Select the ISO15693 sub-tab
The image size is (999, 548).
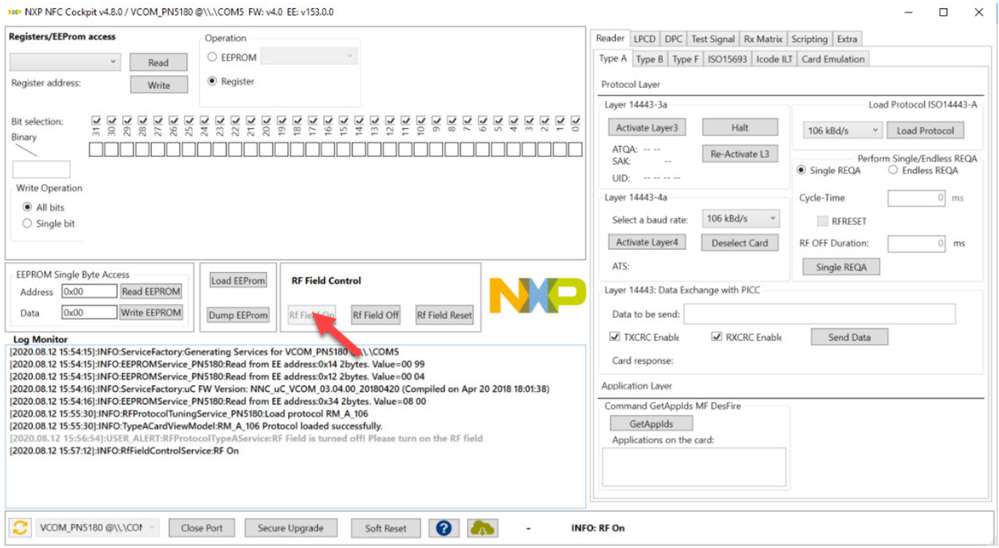pyautogui.click(x=727, y=59)
